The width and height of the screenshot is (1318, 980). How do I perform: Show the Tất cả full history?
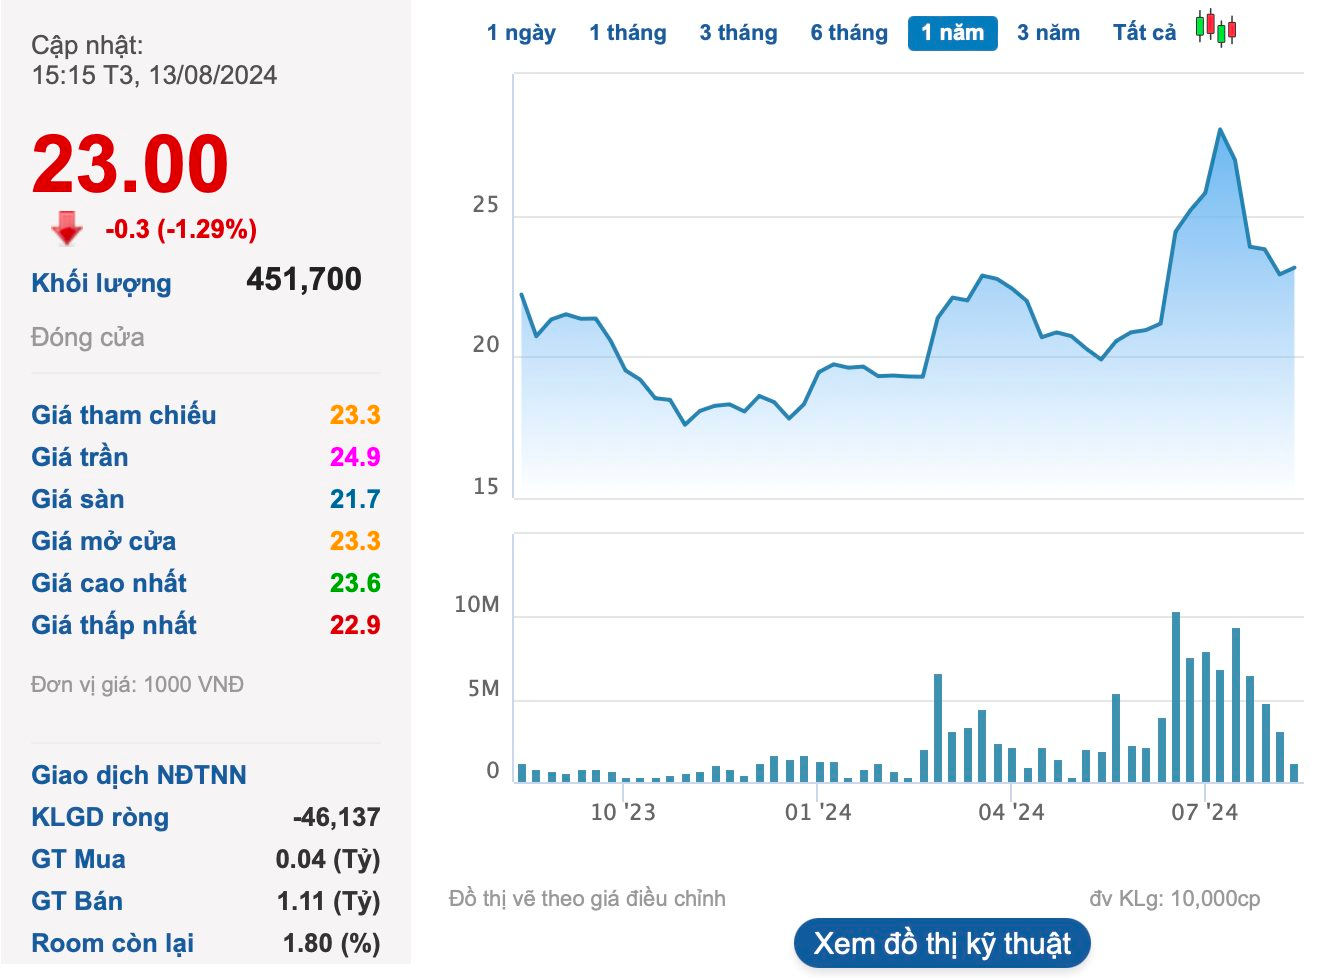tap(1144, 33)
